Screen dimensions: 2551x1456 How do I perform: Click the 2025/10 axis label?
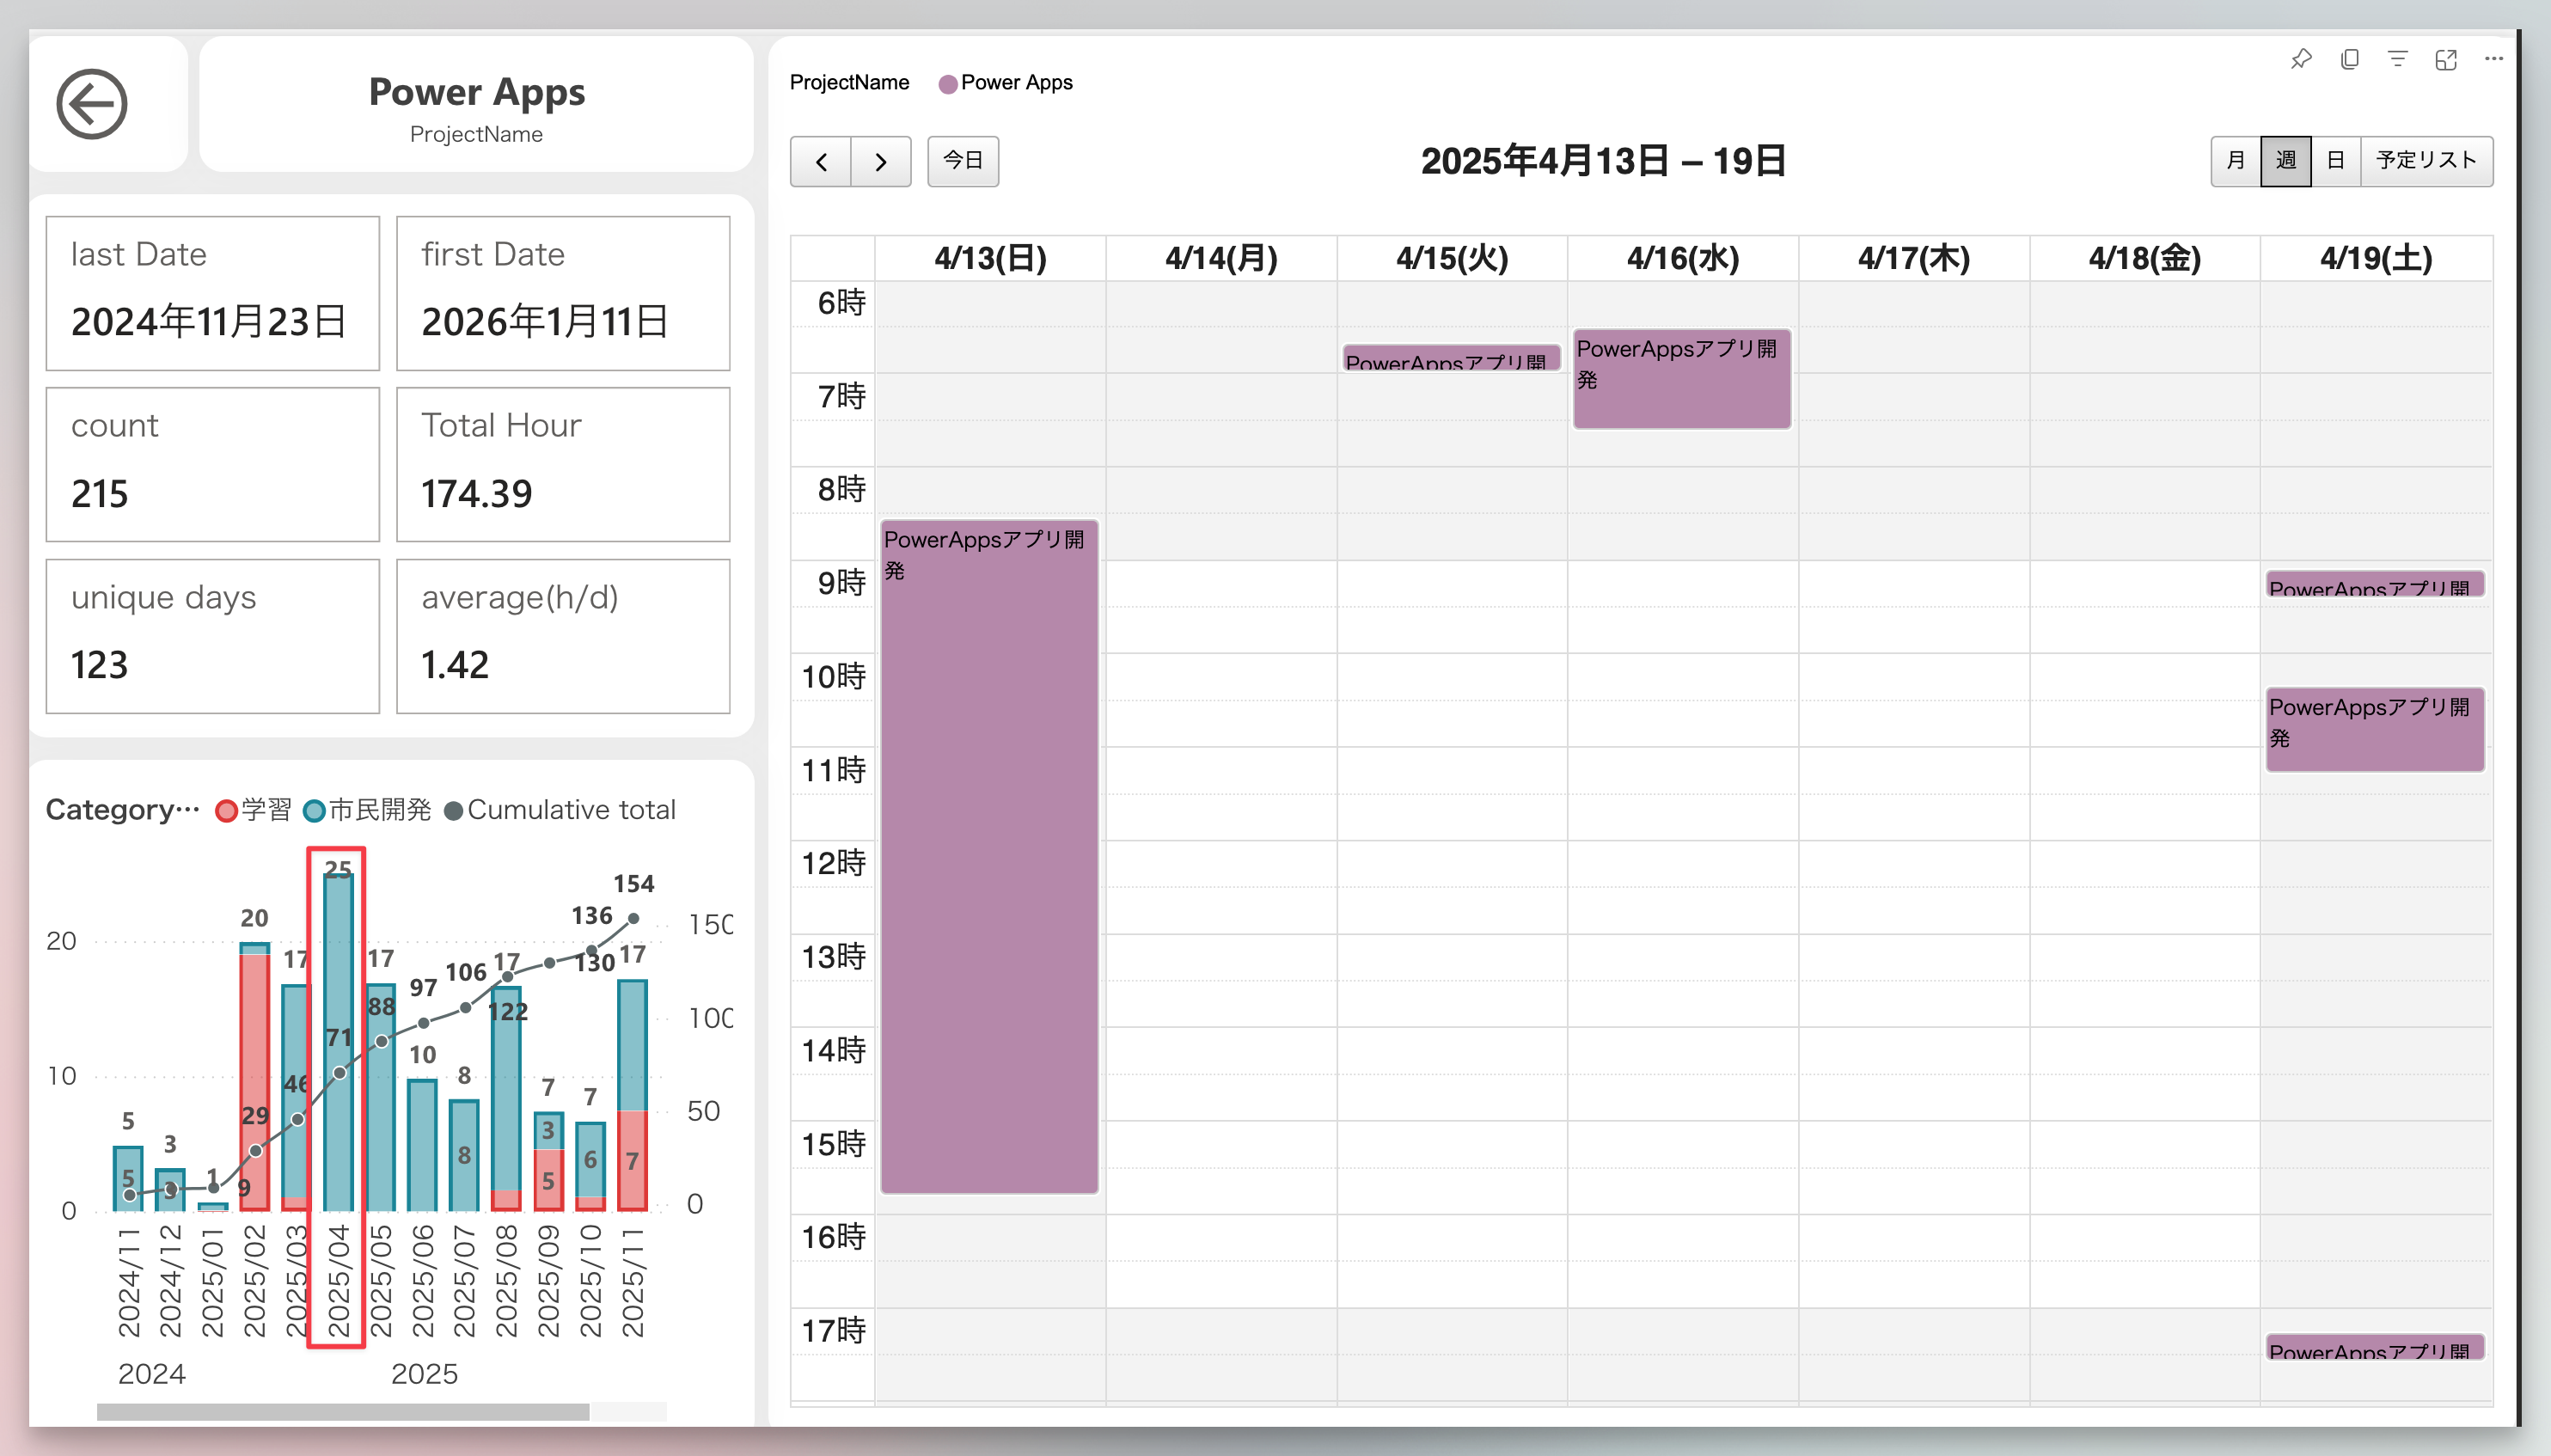tap(590, 1281)
